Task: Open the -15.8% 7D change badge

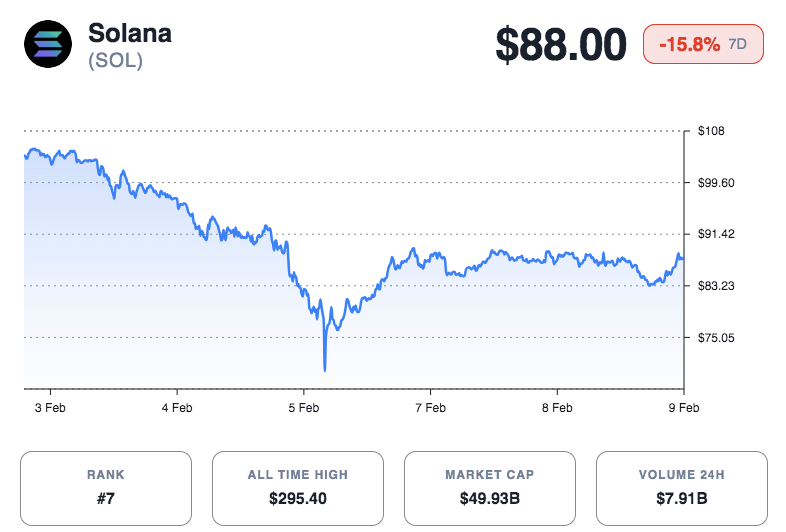Action: click(x=711, y=45)
